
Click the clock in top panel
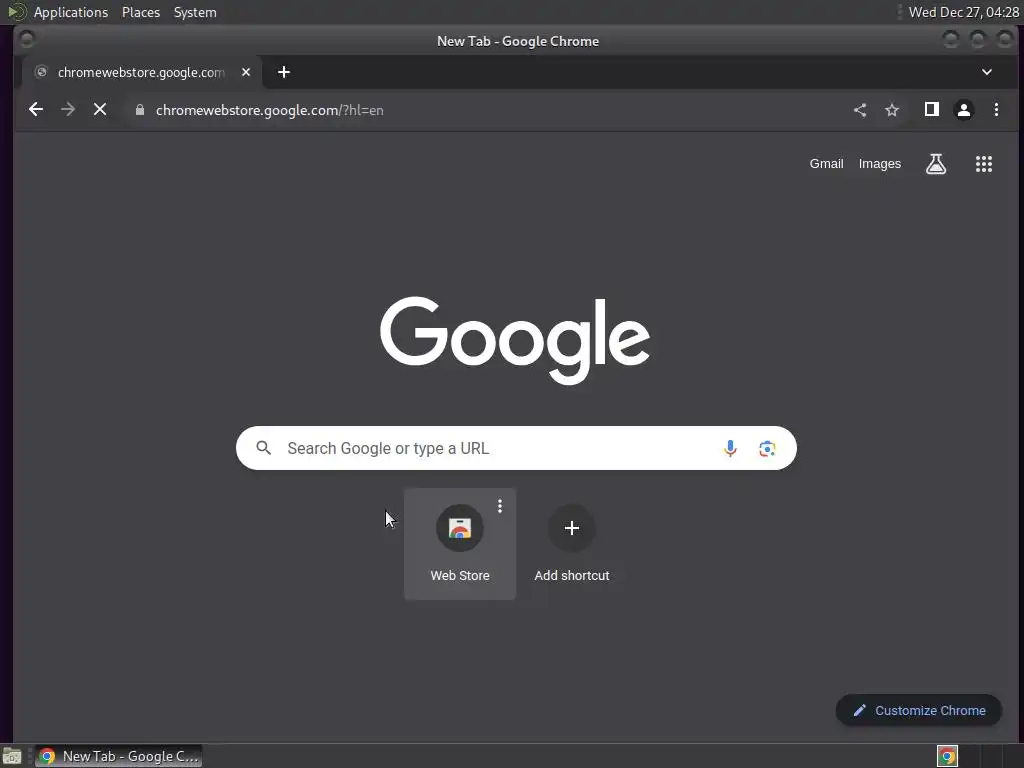point(964,12)
